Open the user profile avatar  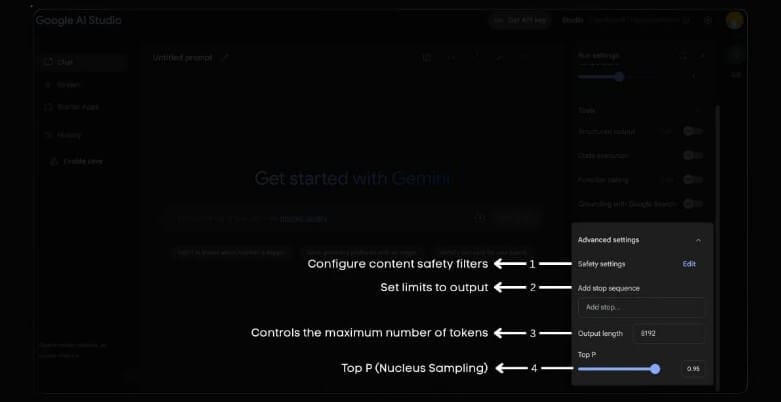(734, 20)
